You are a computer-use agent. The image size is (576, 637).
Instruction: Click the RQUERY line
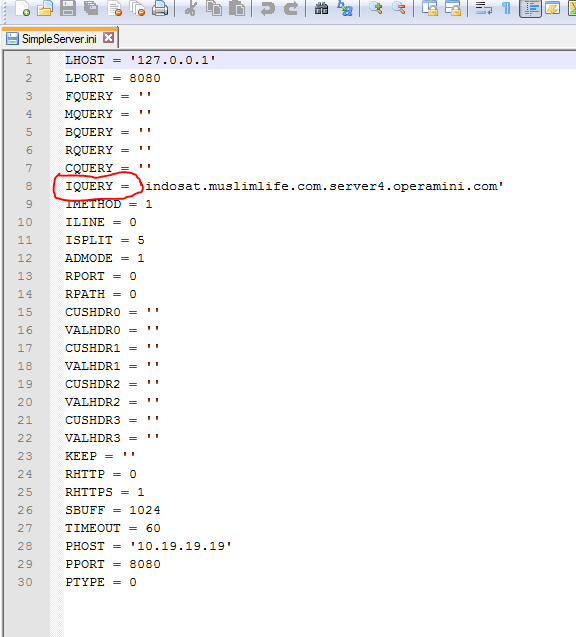click(x=108, y=150)
